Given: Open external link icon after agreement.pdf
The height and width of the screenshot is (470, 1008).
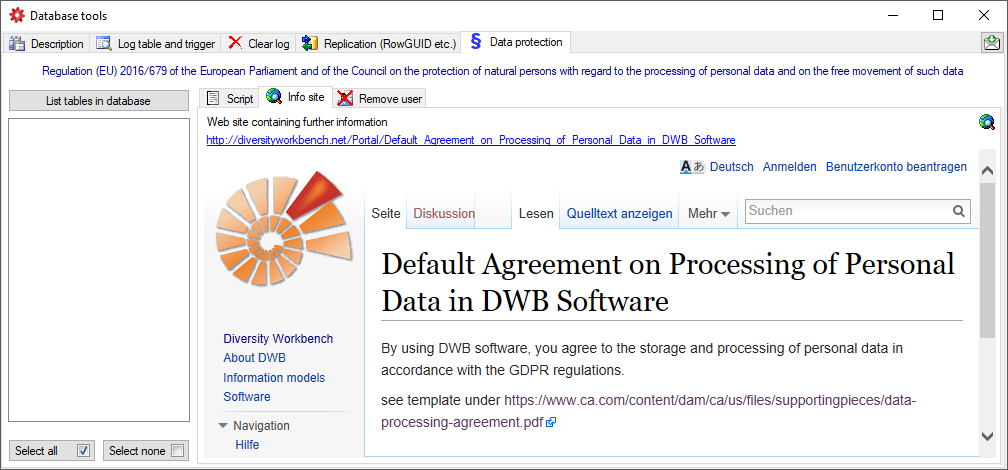Looking at the screenshot, I should pyautogui.click(x=550, y=423).
